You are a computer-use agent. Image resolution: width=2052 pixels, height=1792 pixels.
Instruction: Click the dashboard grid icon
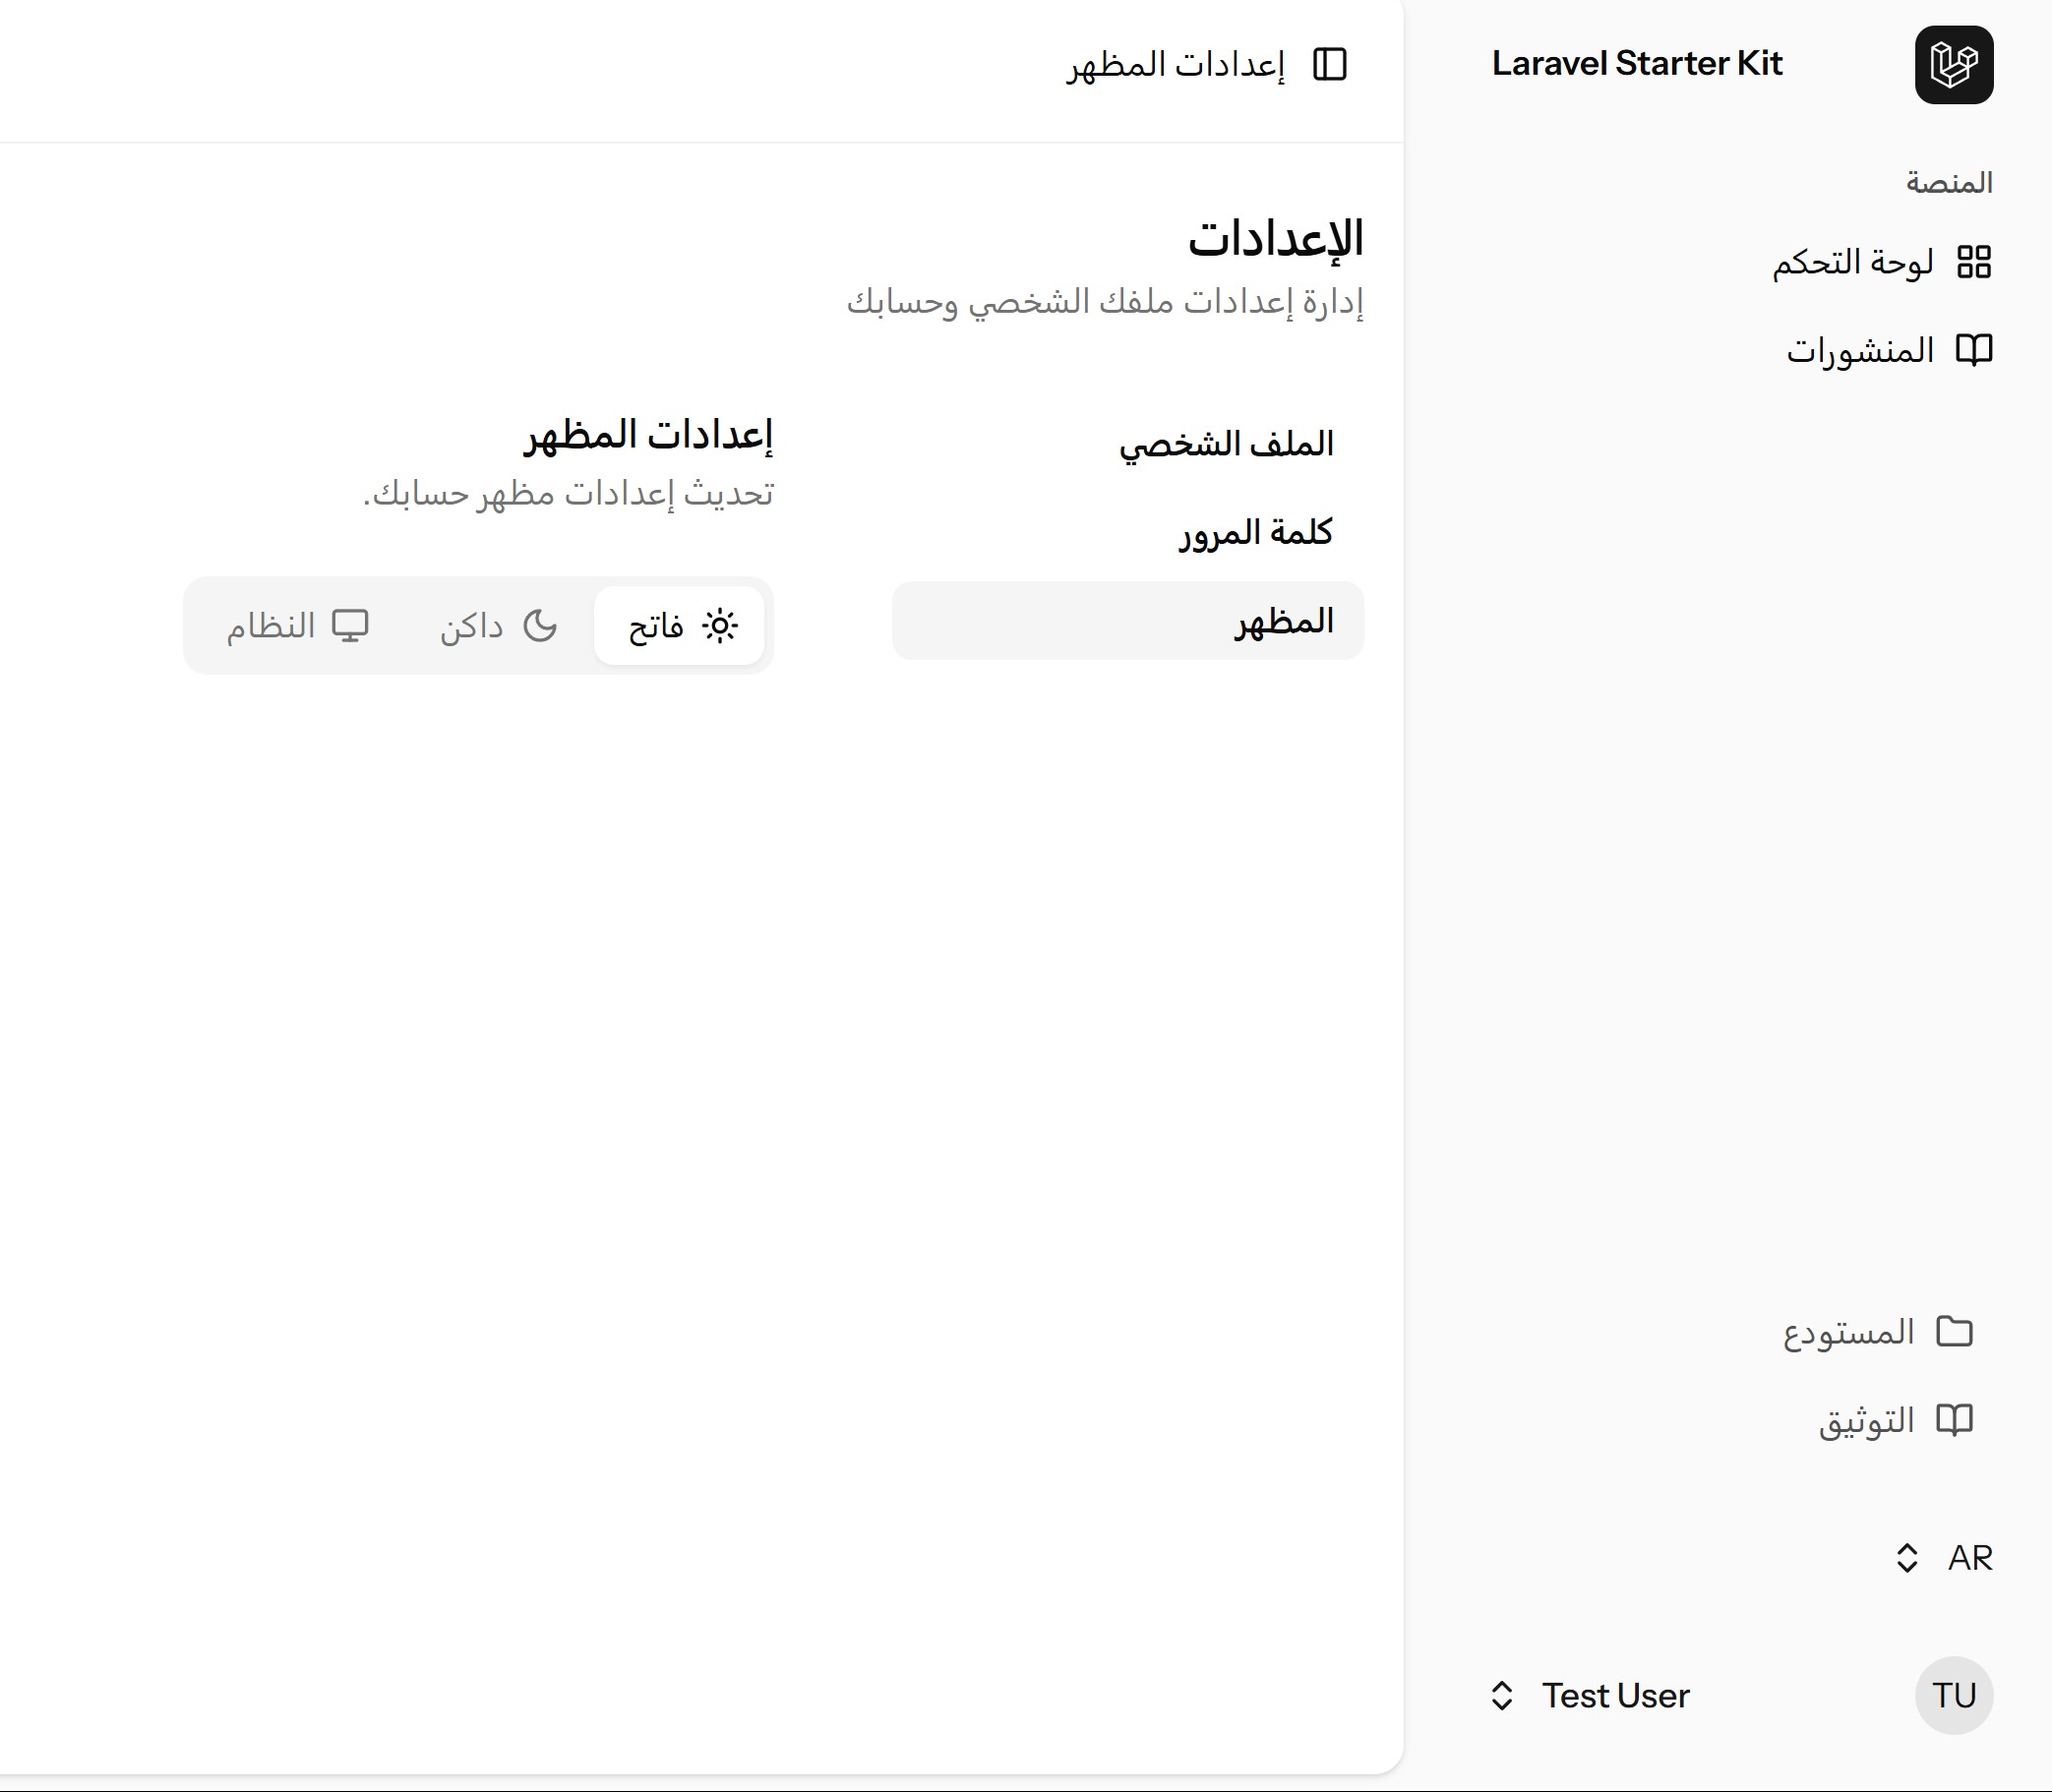(x=1973, y=262)
